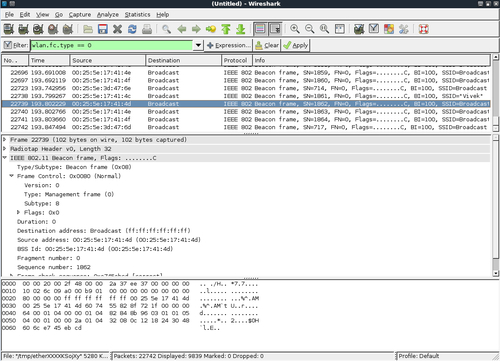Zoom in toolbar icon
500x361 pixels.
(295, 29)
